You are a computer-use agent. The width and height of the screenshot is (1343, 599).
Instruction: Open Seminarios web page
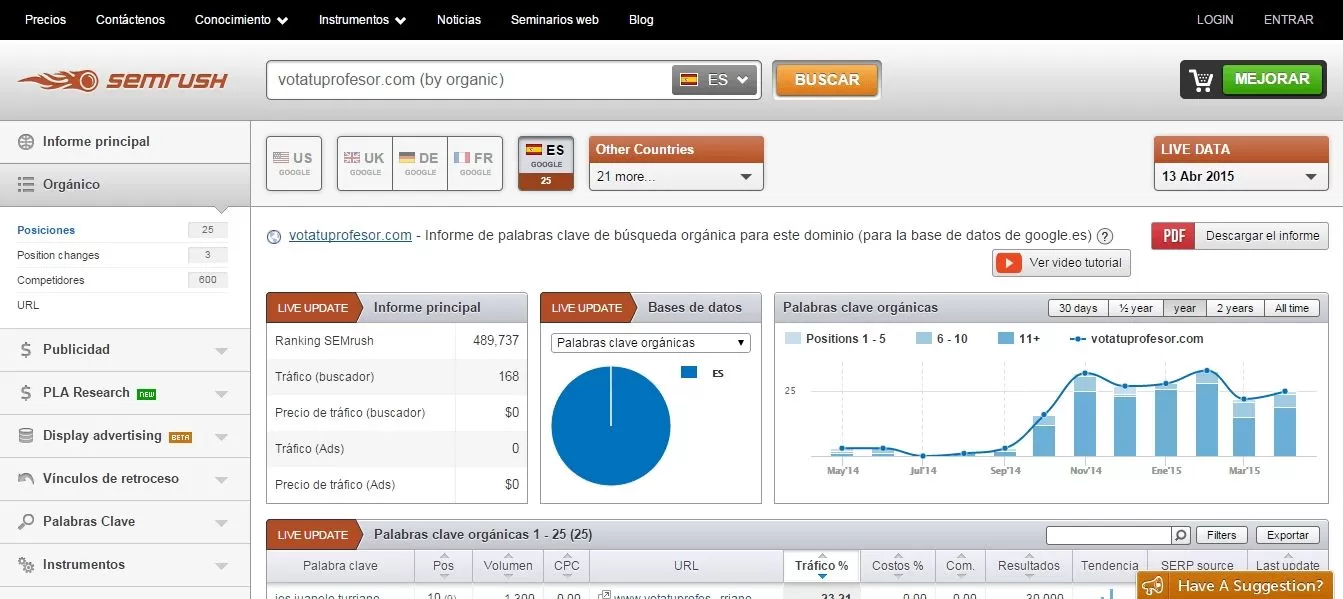555,20
